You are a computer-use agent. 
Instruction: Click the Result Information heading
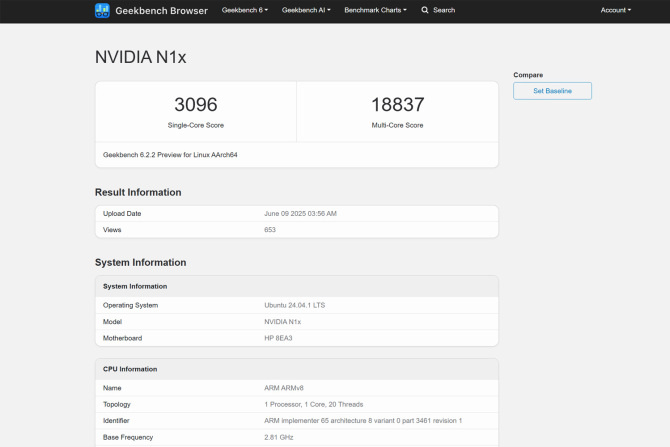point(138,192)
